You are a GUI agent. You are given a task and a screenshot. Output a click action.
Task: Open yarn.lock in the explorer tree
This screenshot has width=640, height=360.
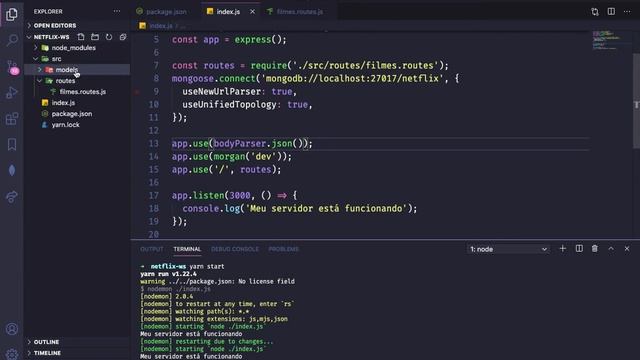coord(65,125)
